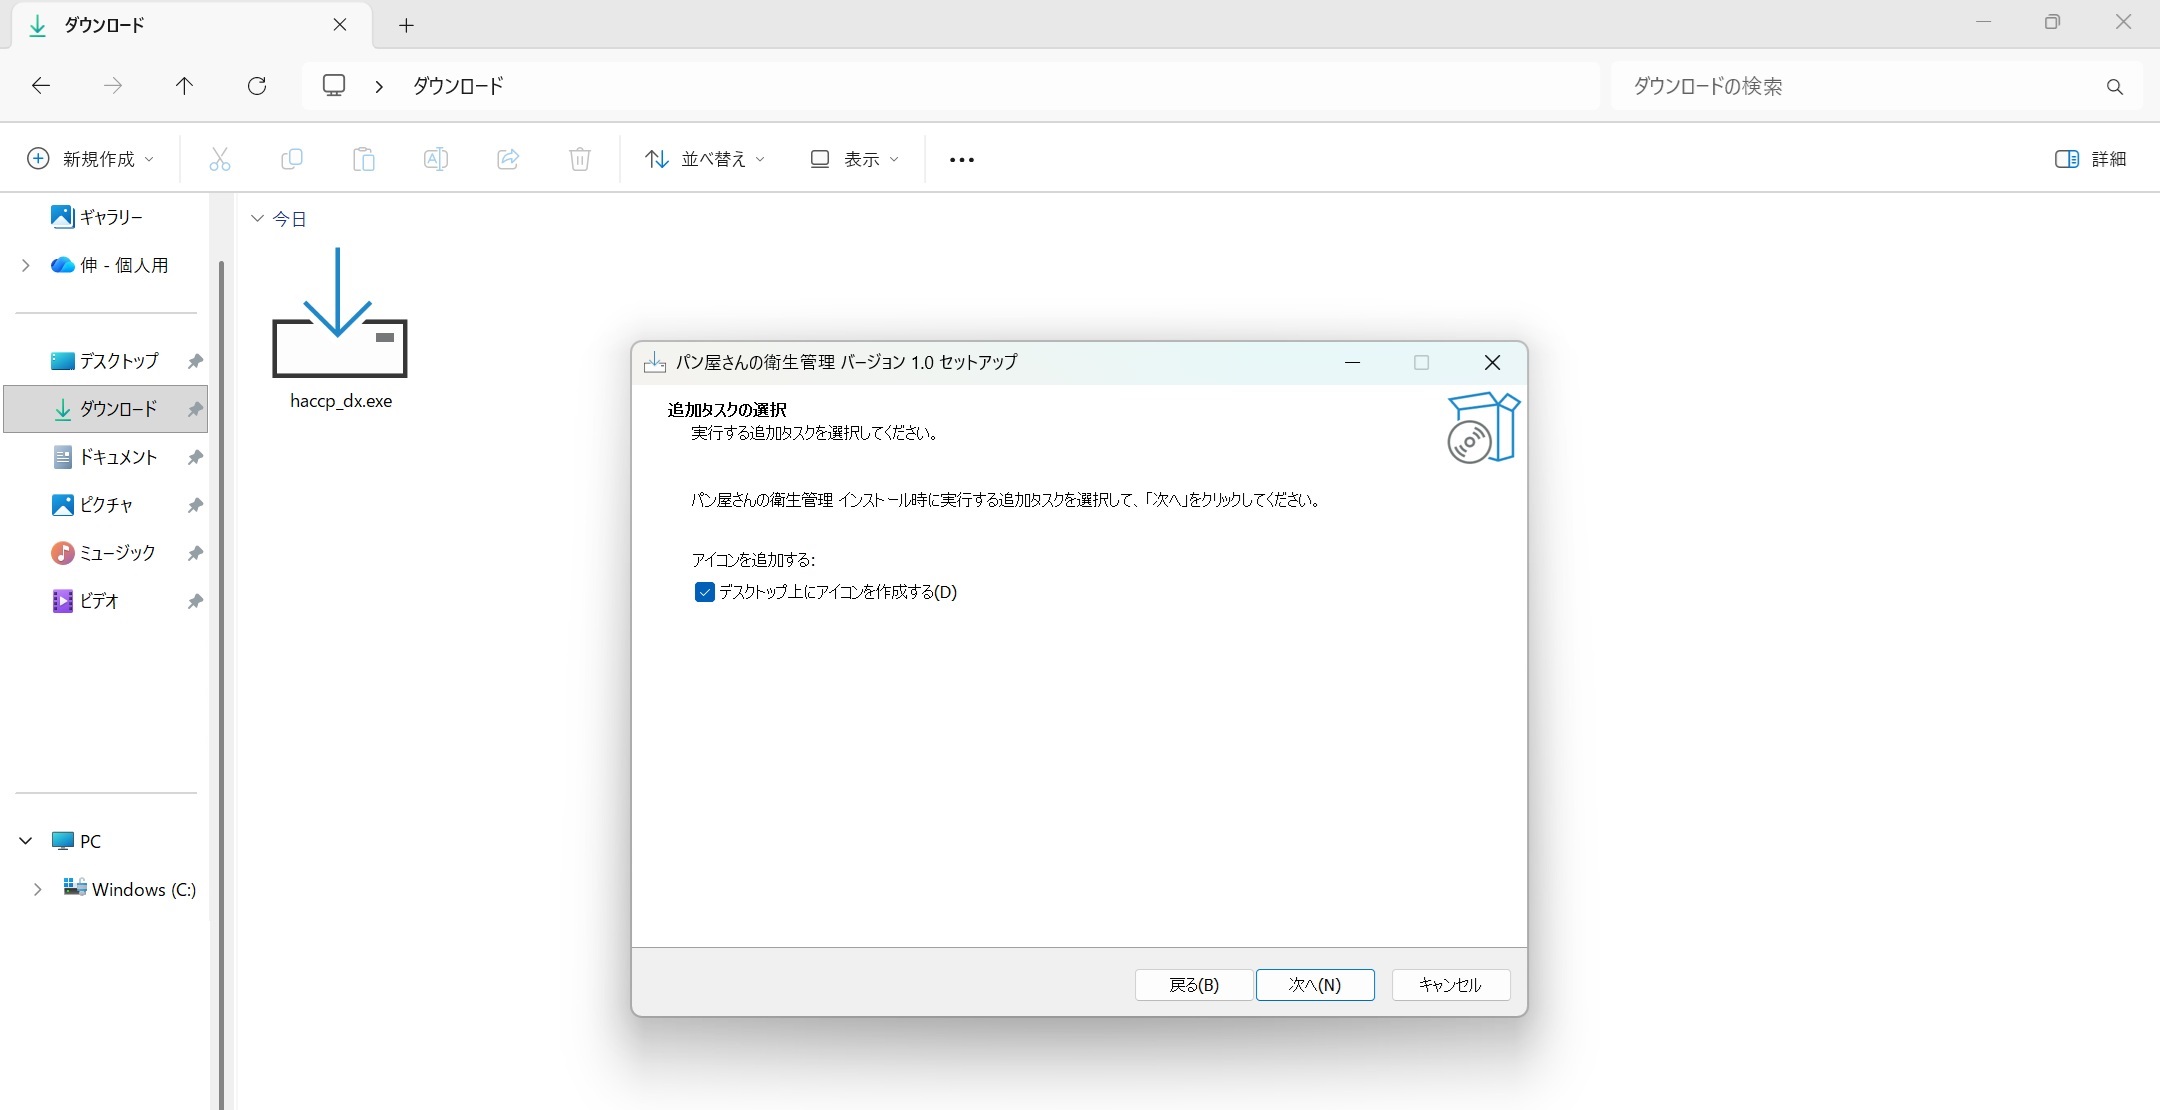The height and width of the screenshot is (1110, 2160).
Task: Click the Paste icon
Action: click(x=364, y=159)
